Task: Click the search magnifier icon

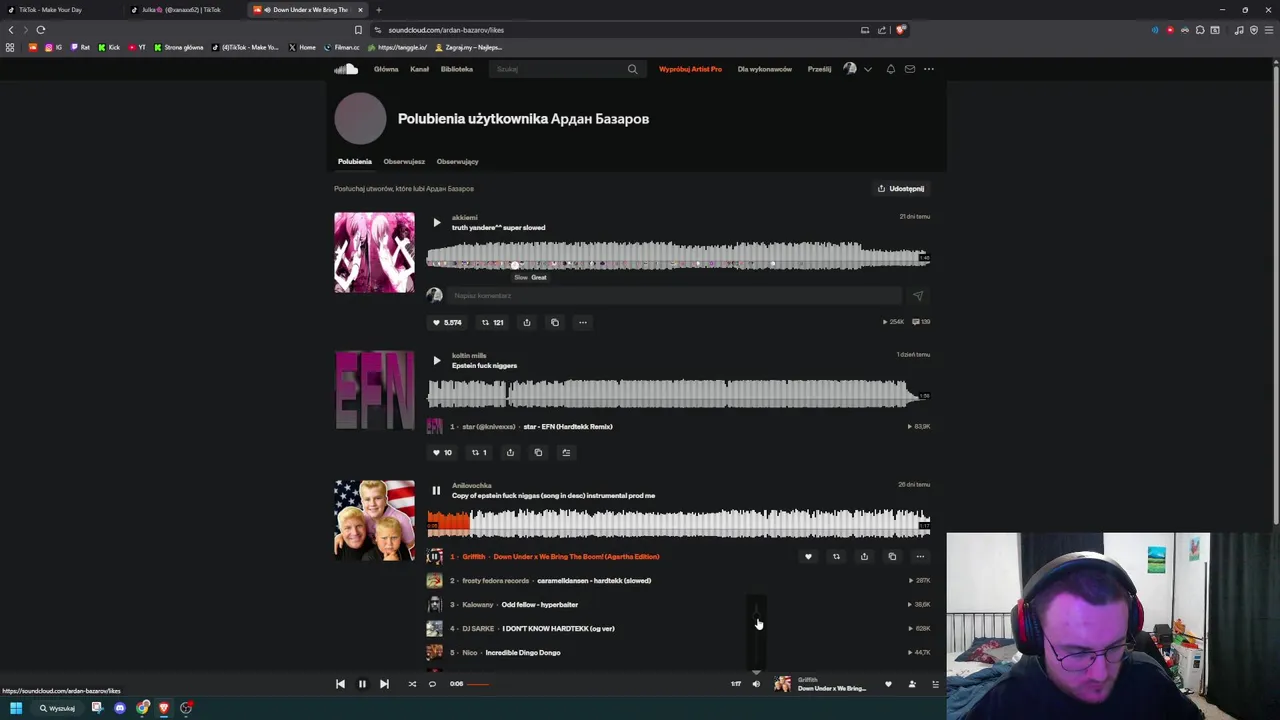Action: click(632, 69)
